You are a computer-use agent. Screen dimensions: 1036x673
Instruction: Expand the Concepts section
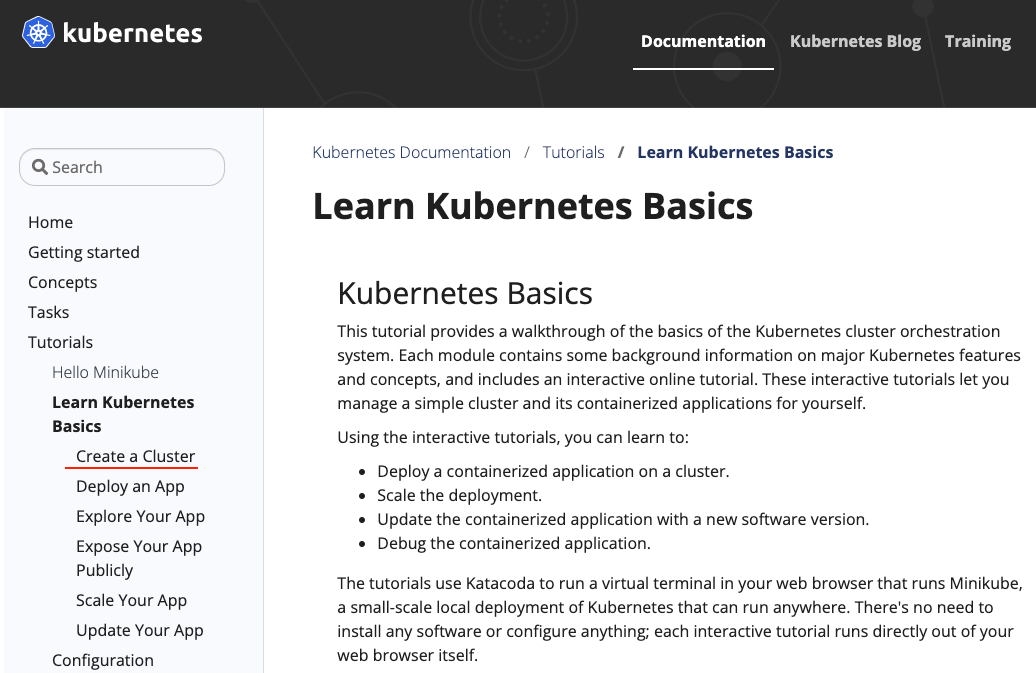click(x=62, y=282)
